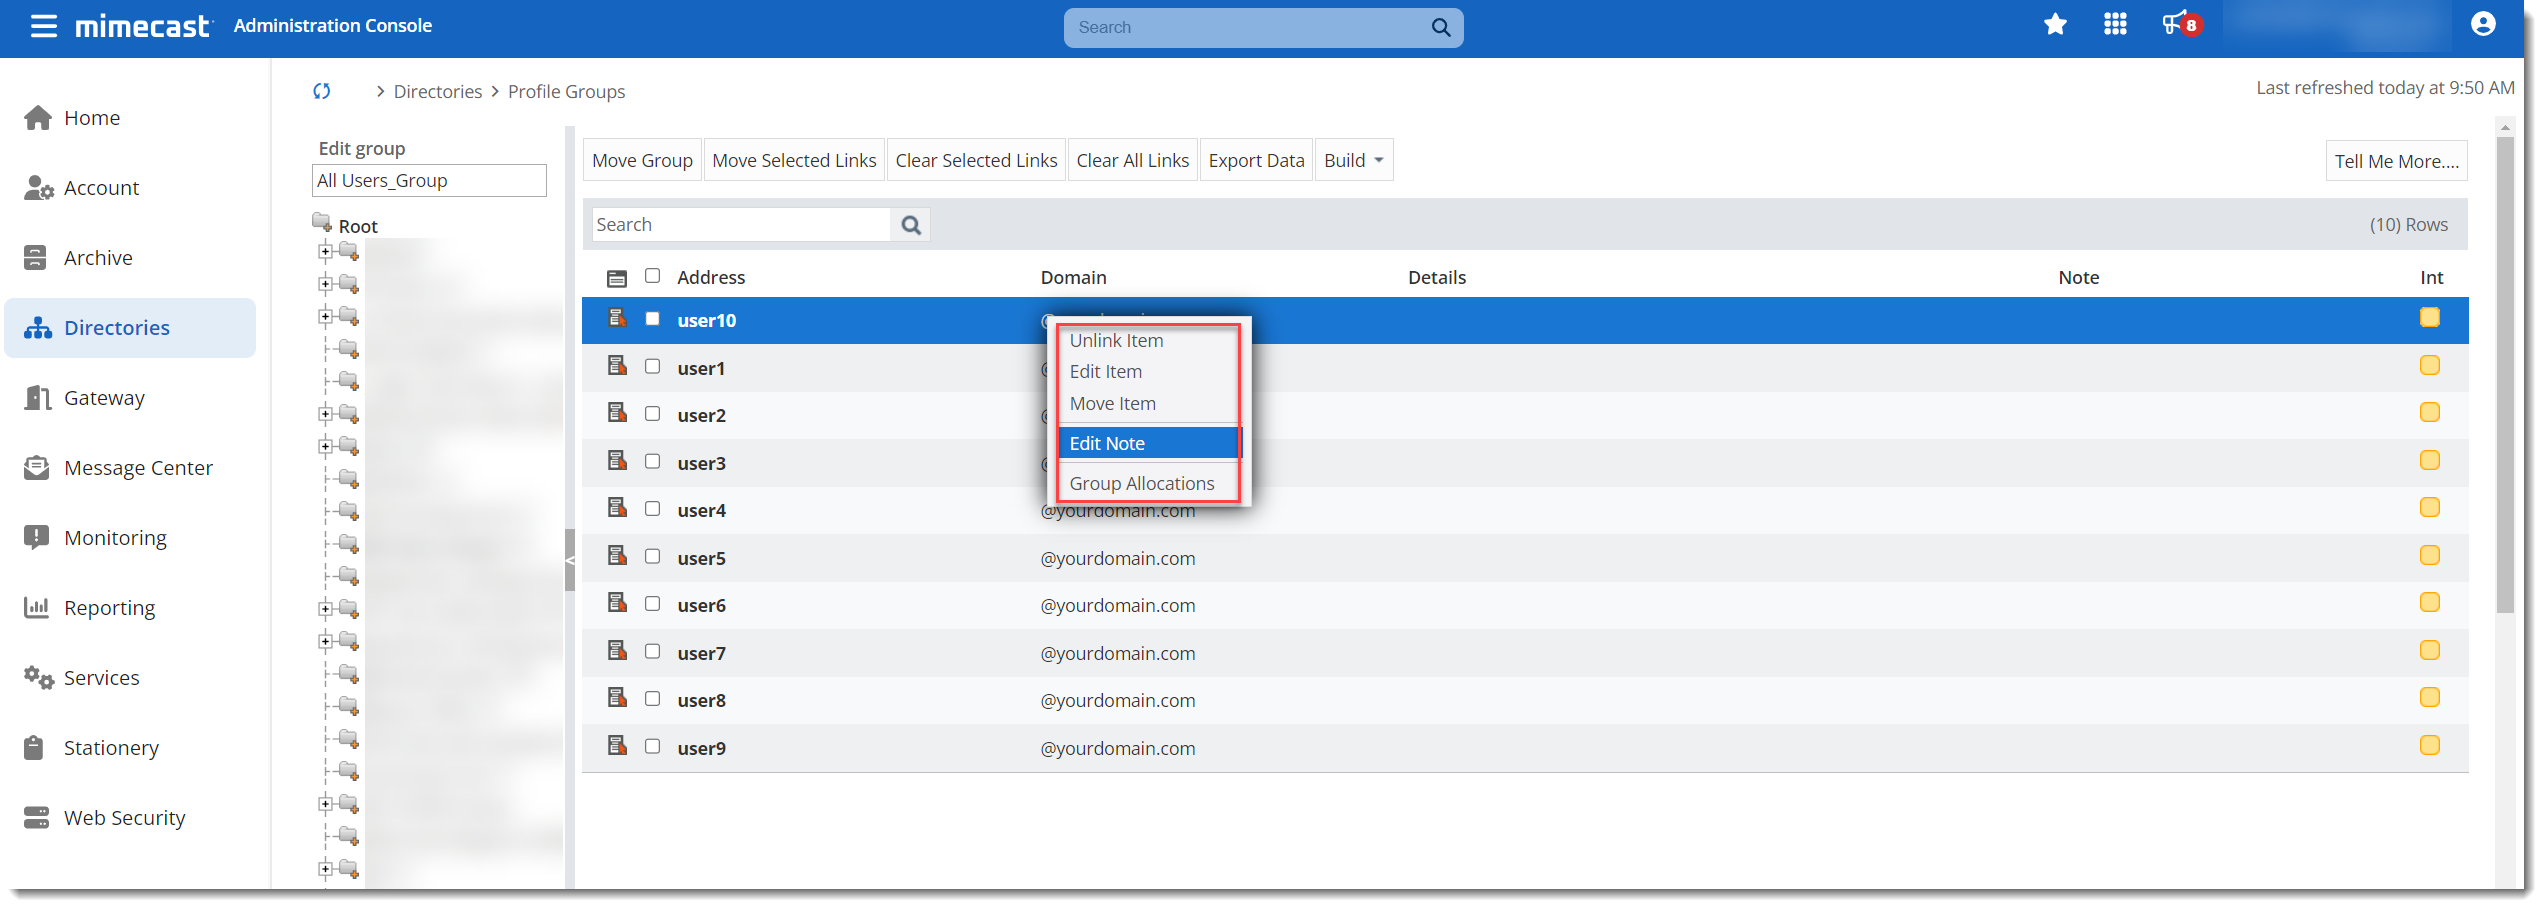The width and height of the screenshot is (2544, 909).
Task: Click the yellow Int indicator for user7
Action: 2429,651
